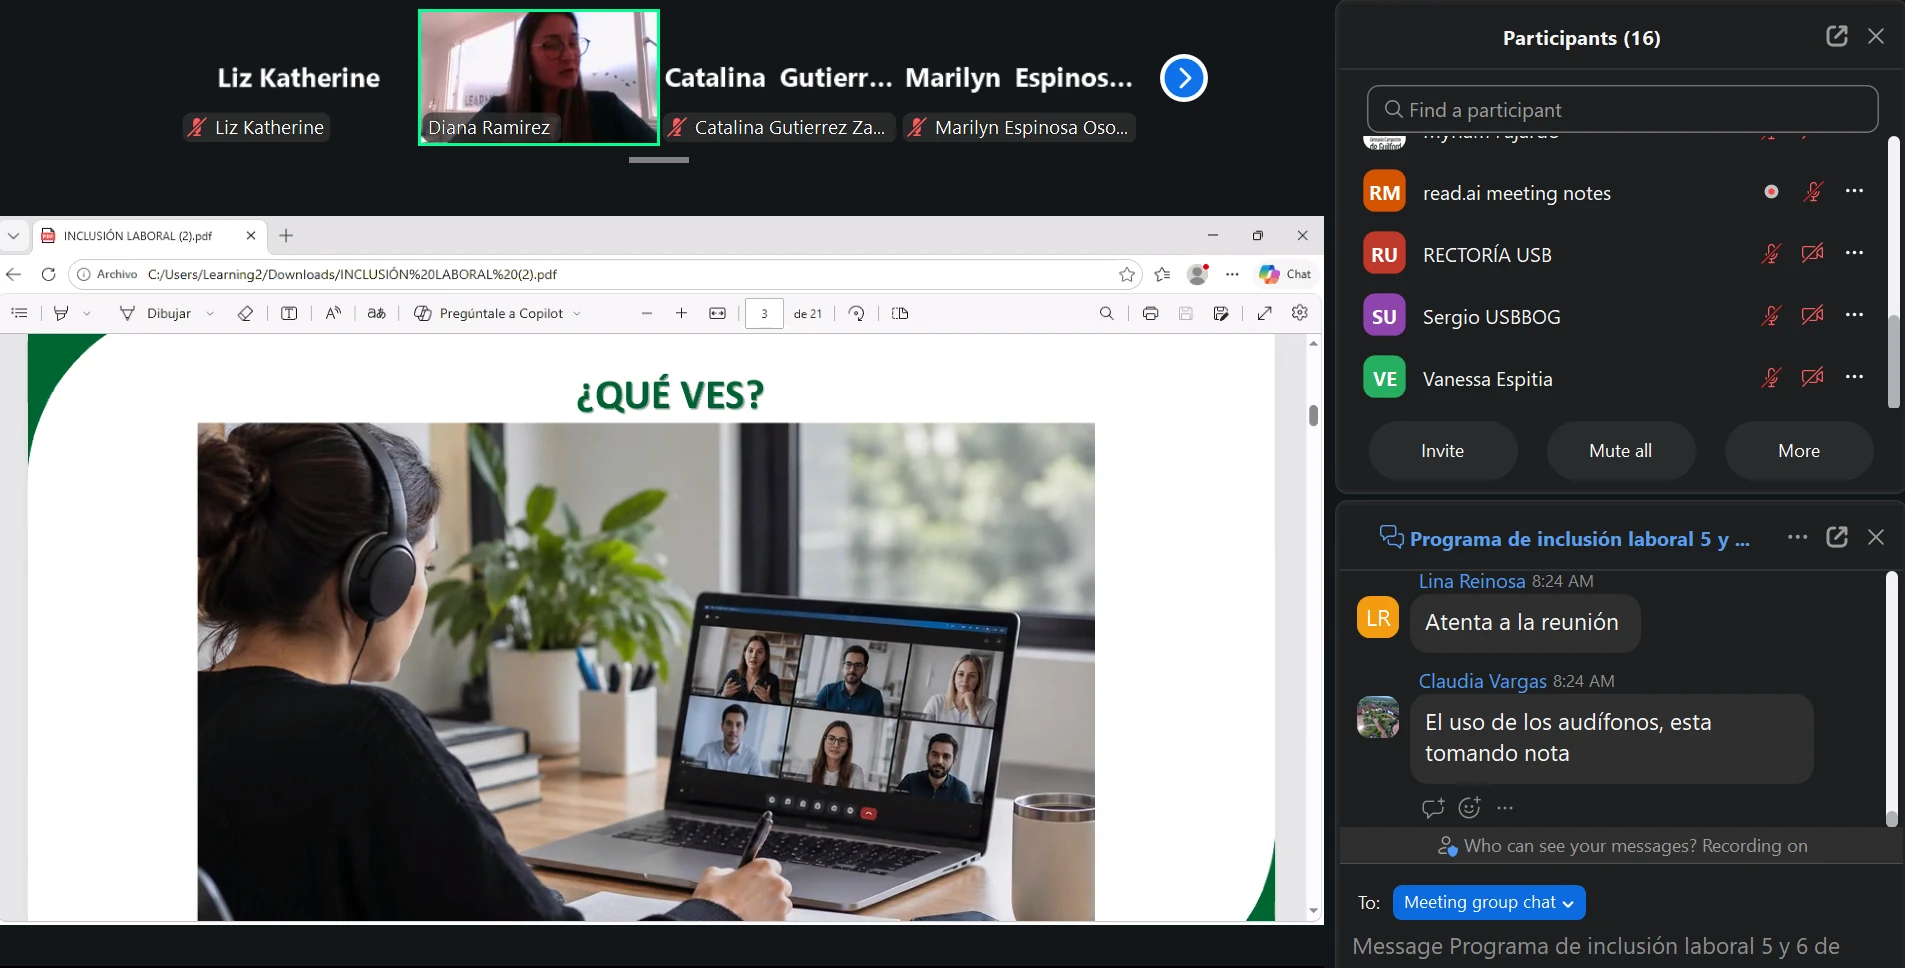Select the eraser tool in PDF toolbar
1905x968 pixels.
click(x=245, y=314)
